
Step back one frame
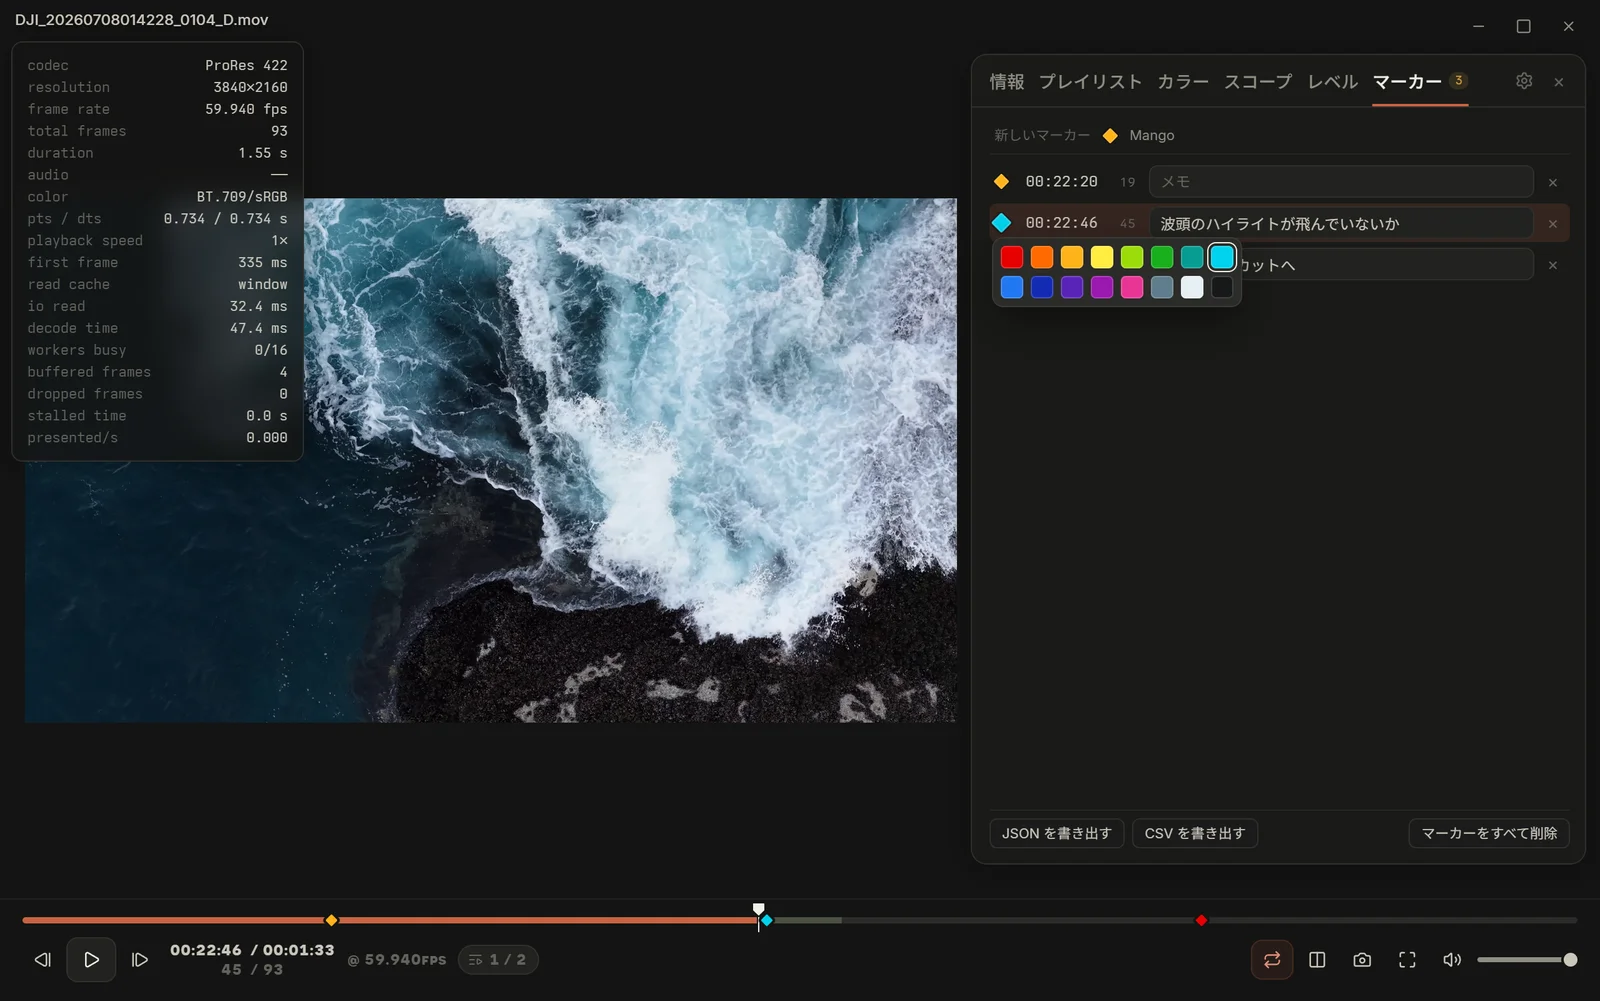pos(42,960)
